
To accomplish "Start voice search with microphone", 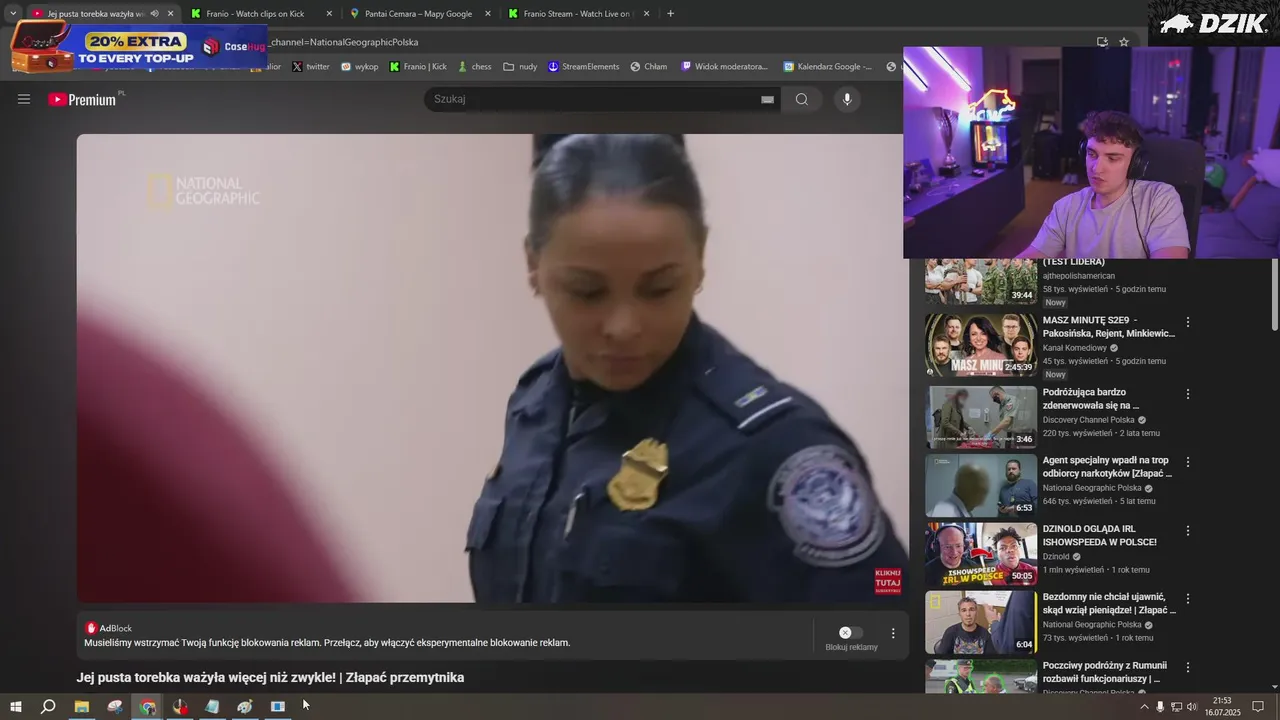I will [x=847, y=99].
